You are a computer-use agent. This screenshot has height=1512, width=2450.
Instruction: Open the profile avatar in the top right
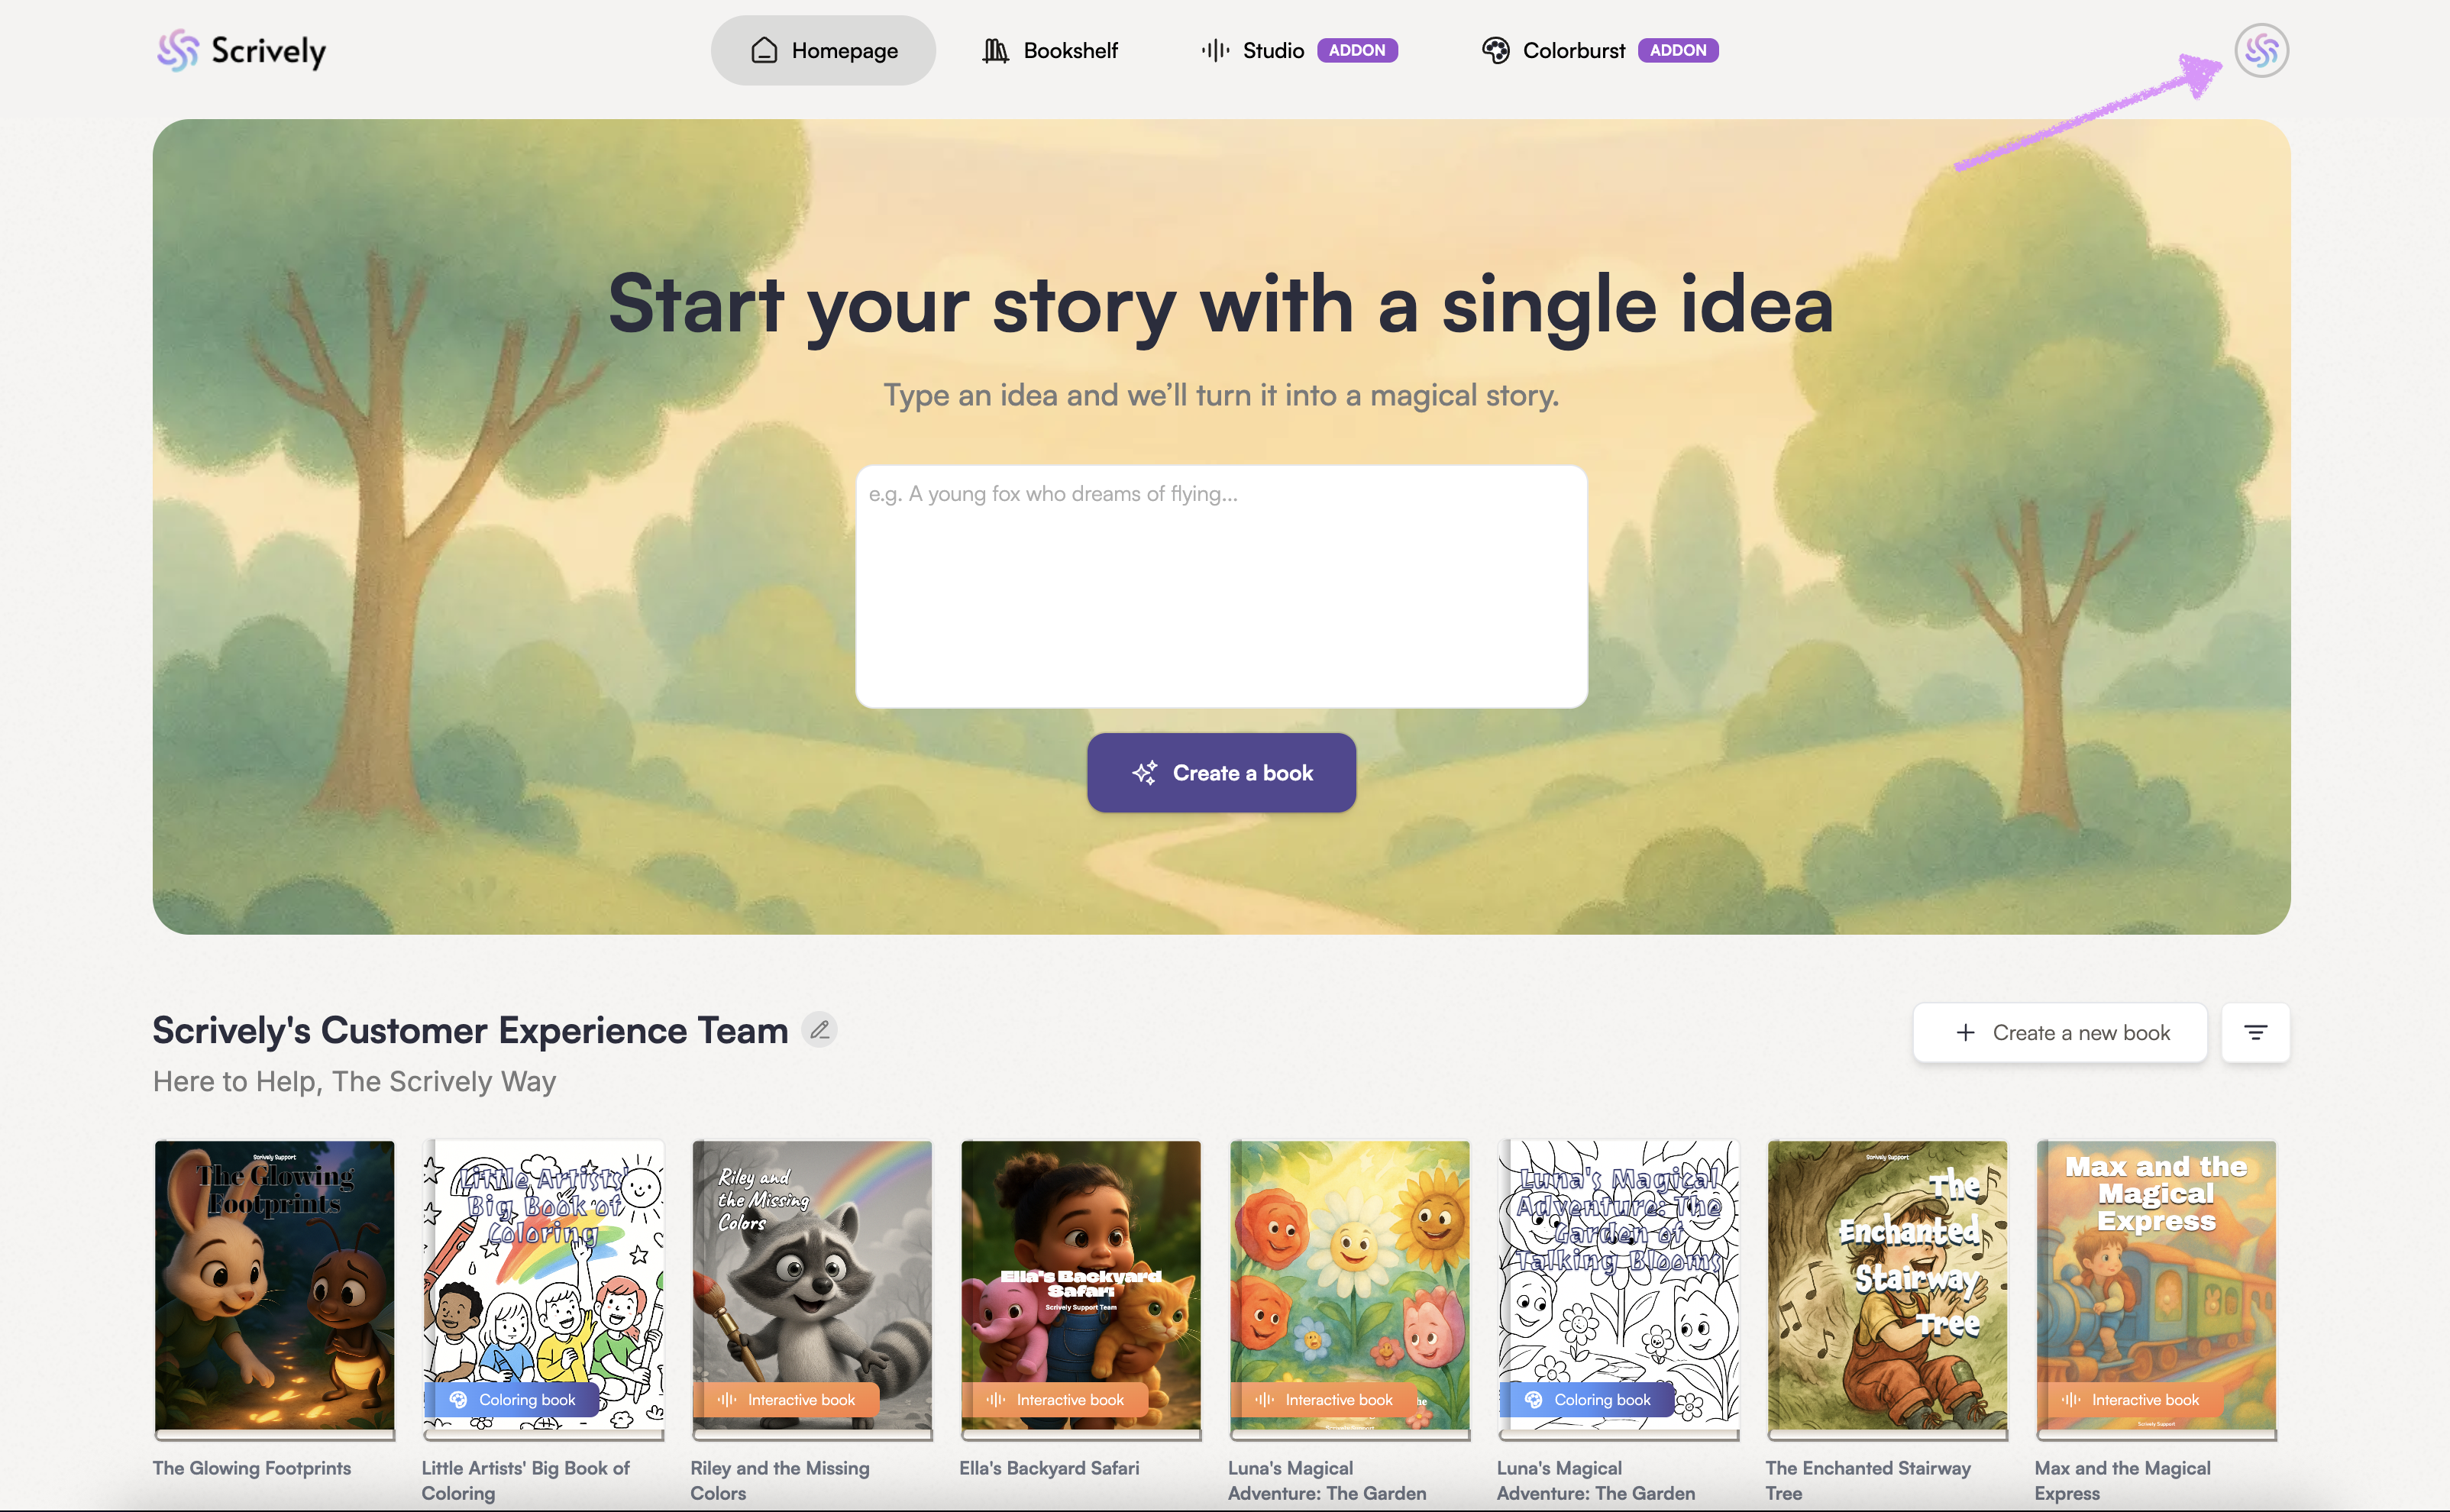[x=2261, y=50]
